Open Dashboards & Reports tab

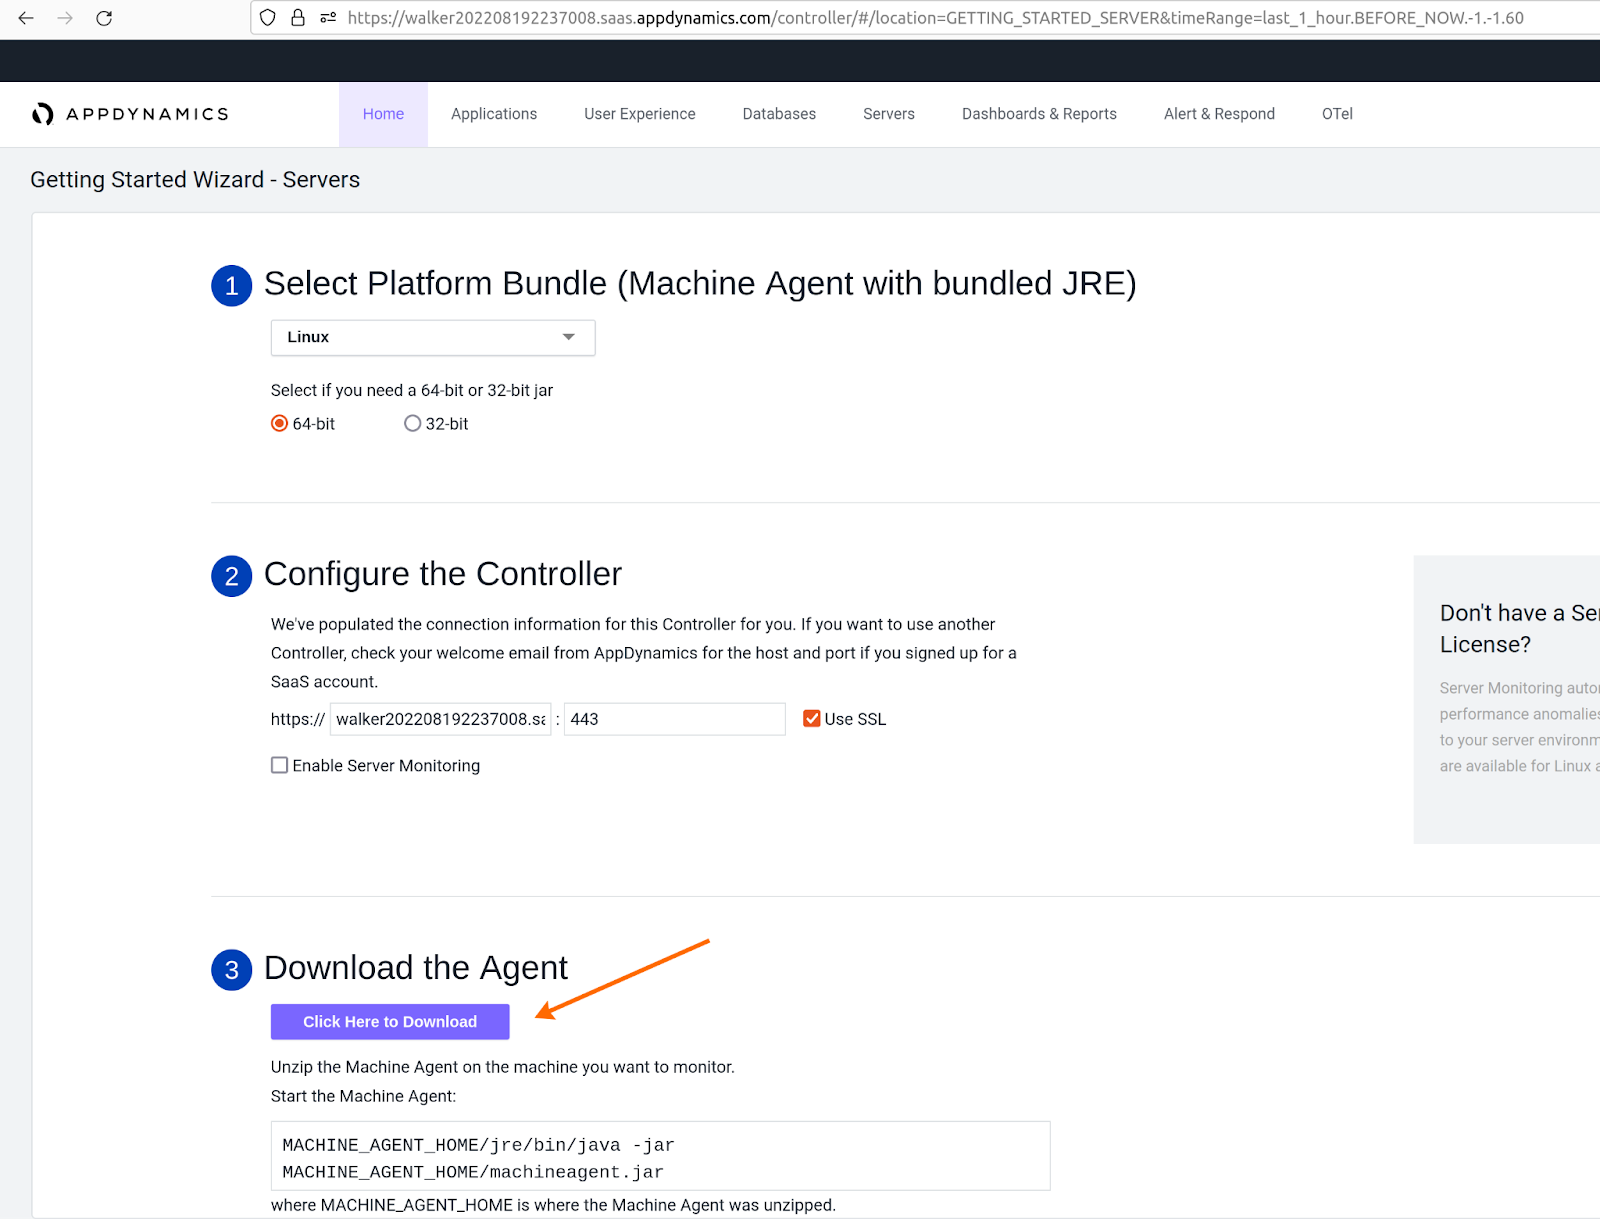click(1039, 114)
